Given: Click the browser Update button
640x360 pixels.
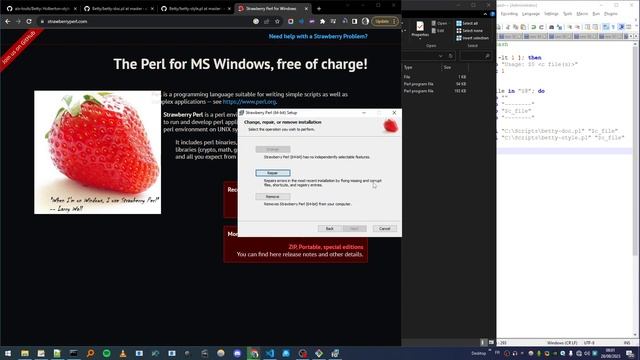Looking at the screenshot, I should coord(384,21).
